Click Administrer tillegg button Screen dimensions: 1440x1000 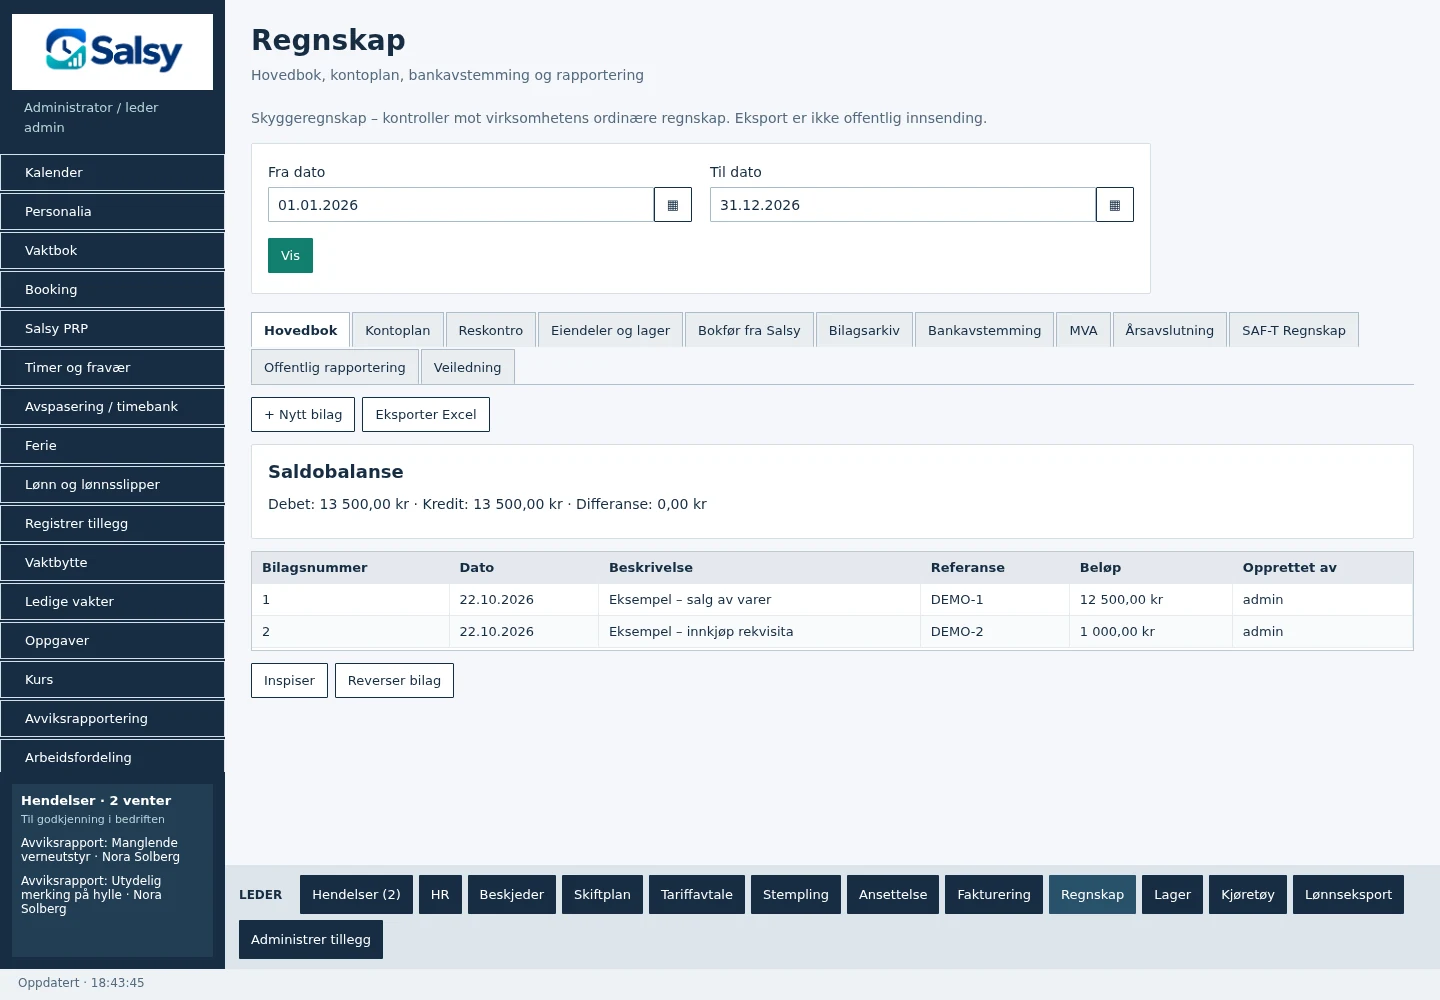(311, 939)
